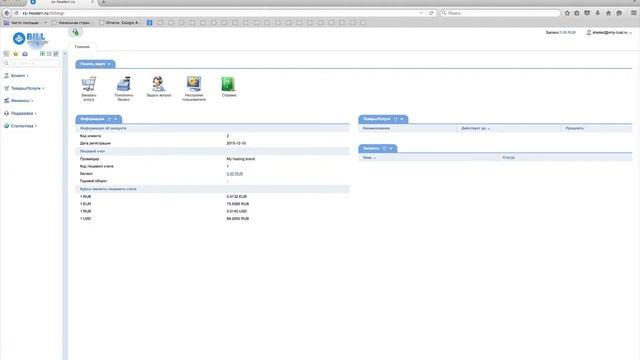The image size is (640, 360).
Task: Click the Информация об аккаунте section row
Action: click(212, 128)
